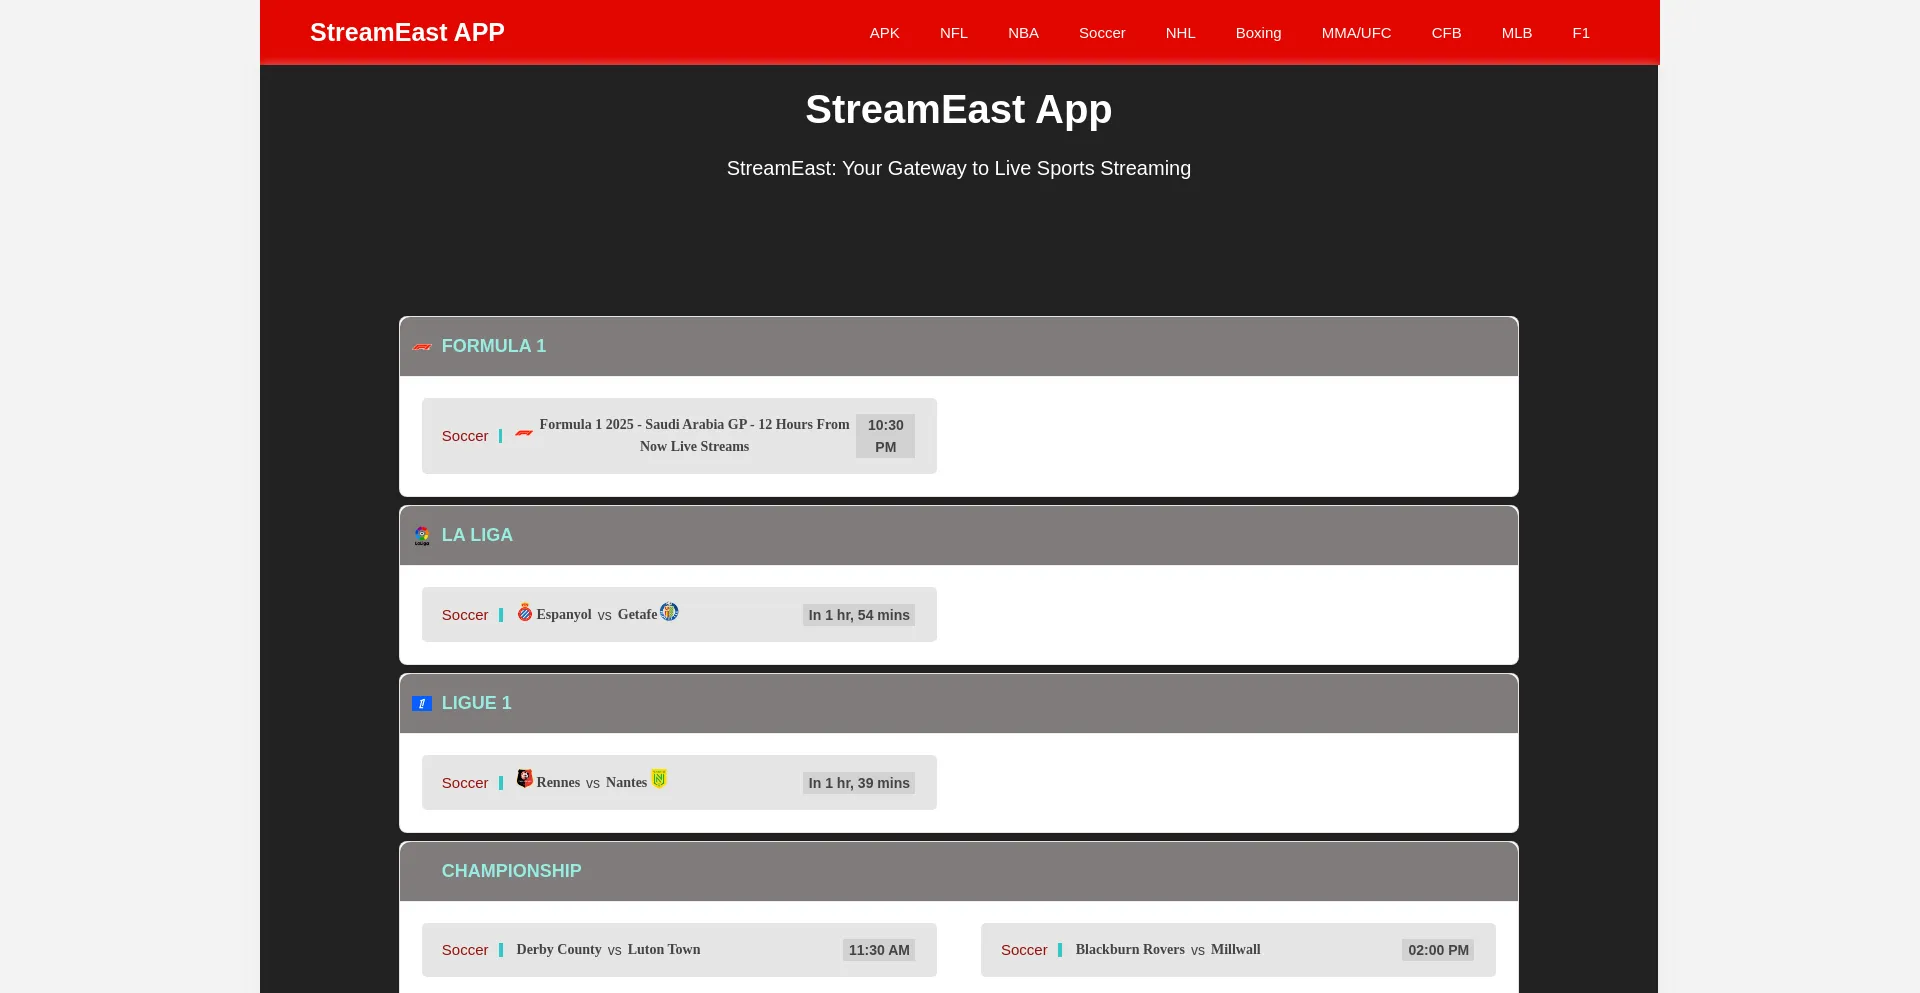Click the Getafe club crest
Viewport: 1920px width, 993px height.
point(669,612)
